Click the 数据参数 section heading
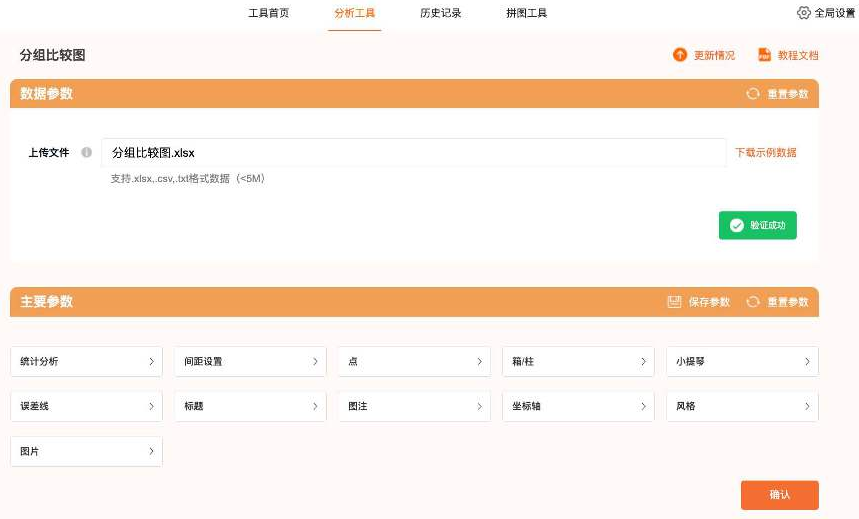 47,94
